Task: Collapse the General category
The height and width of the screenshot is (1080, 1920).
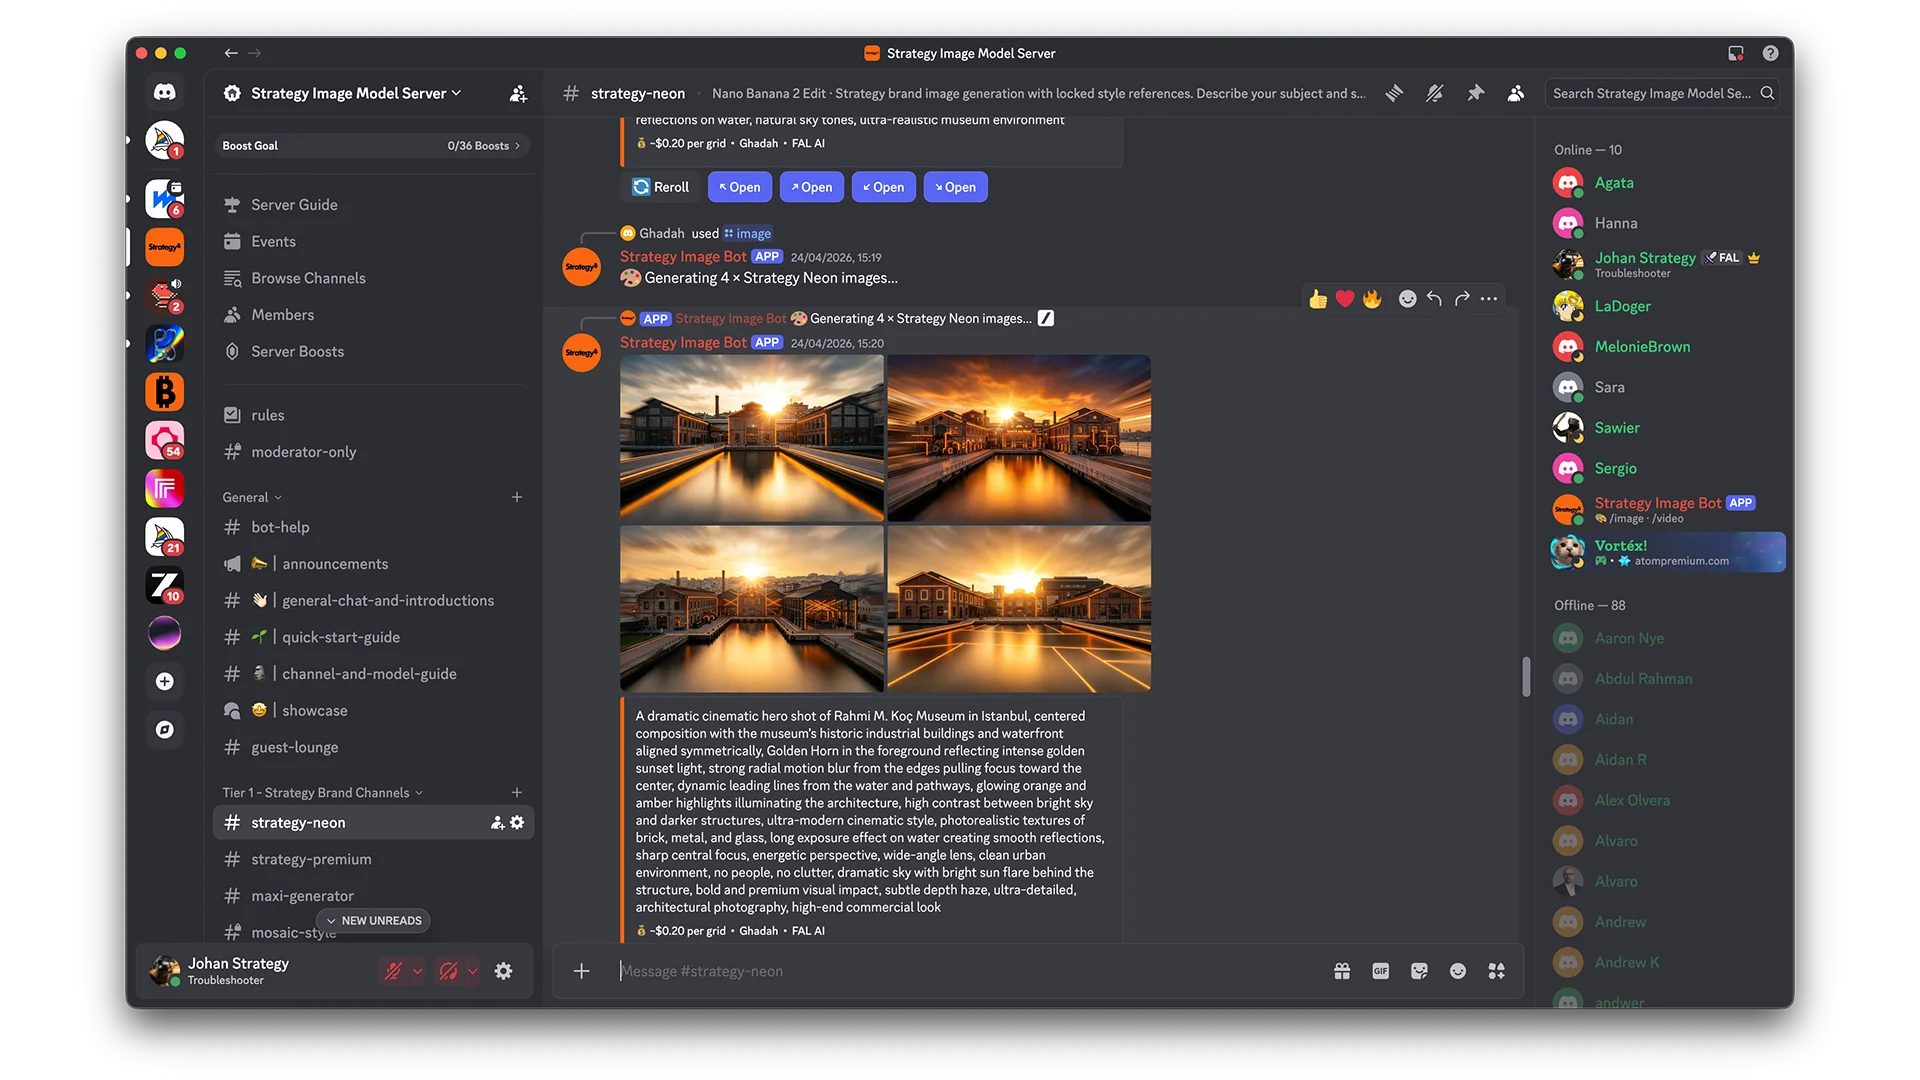Action: (252, 497)
